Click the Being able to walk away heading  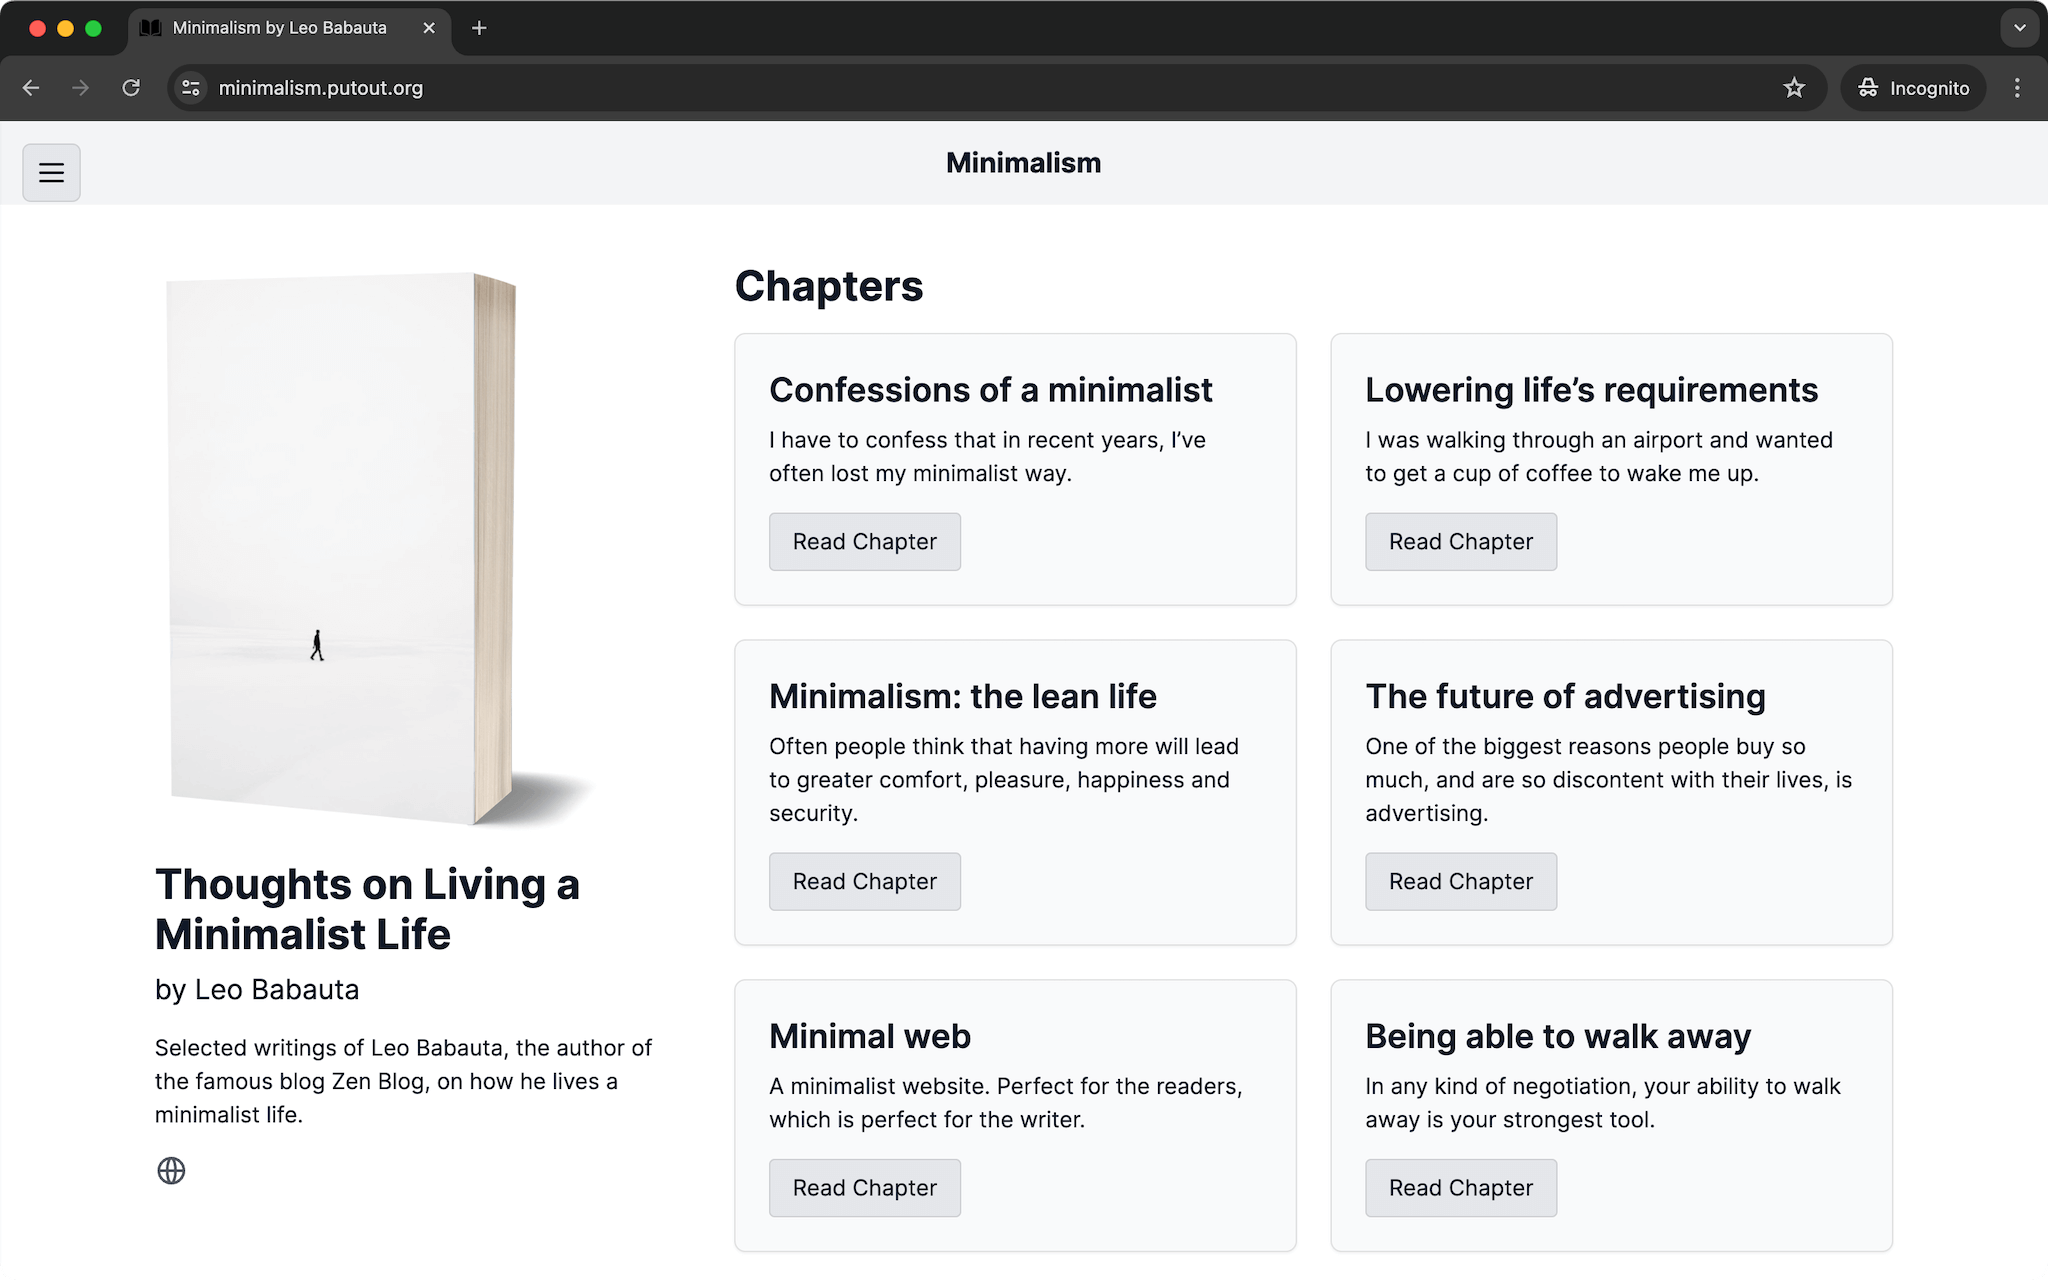[1558, 1036]
